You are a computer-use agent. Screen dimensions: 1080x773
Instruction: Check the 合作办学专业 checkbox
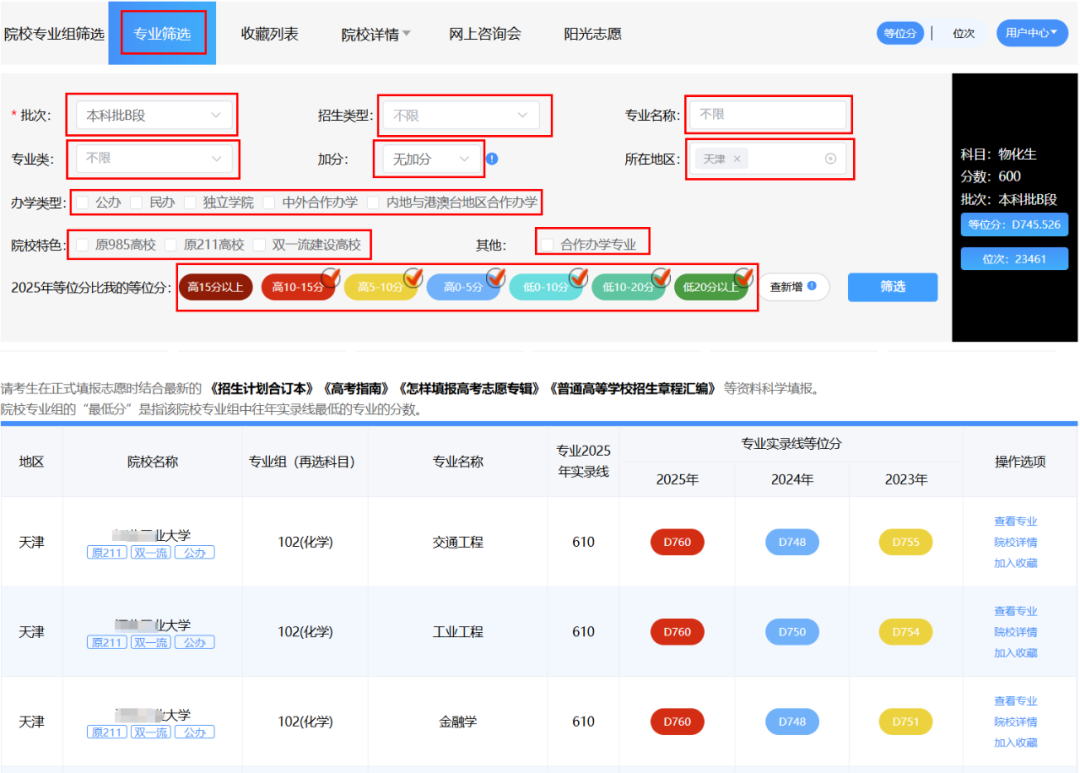pyautogui.click(x=548, y=245)
